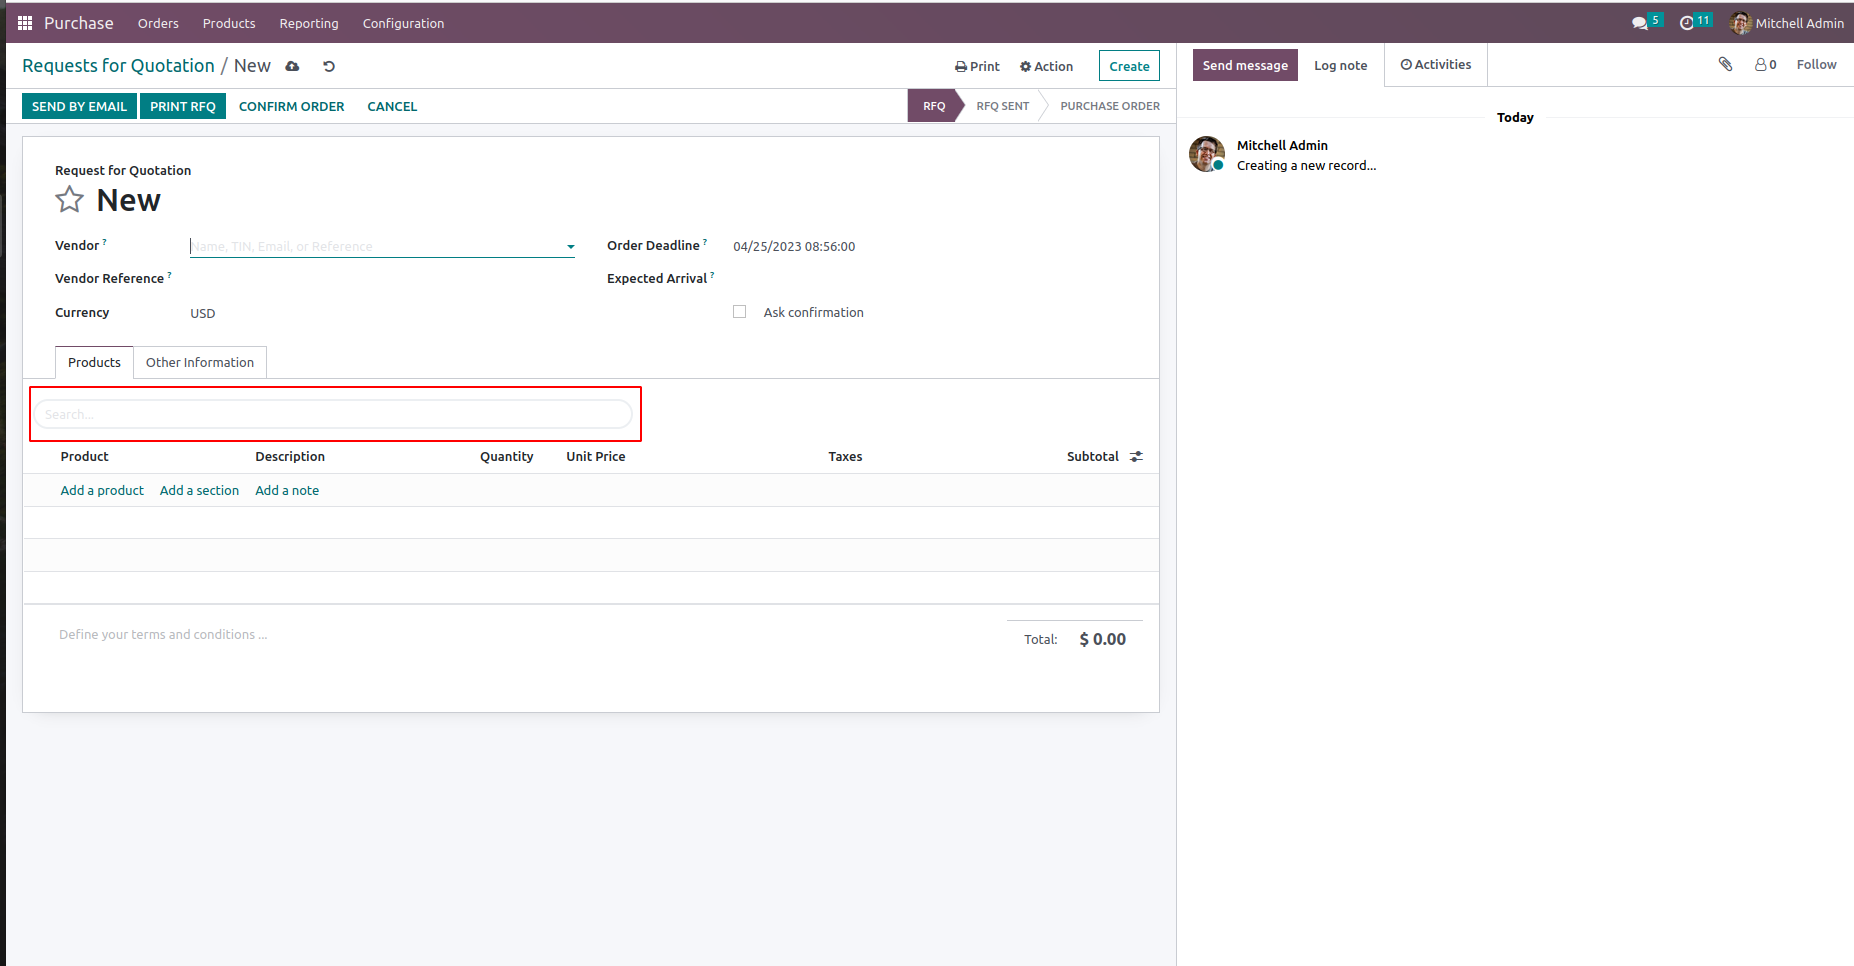Click the Description column header
This screenshot has height=966, width=1854.
pyautogui.click(x=290, y=456)
